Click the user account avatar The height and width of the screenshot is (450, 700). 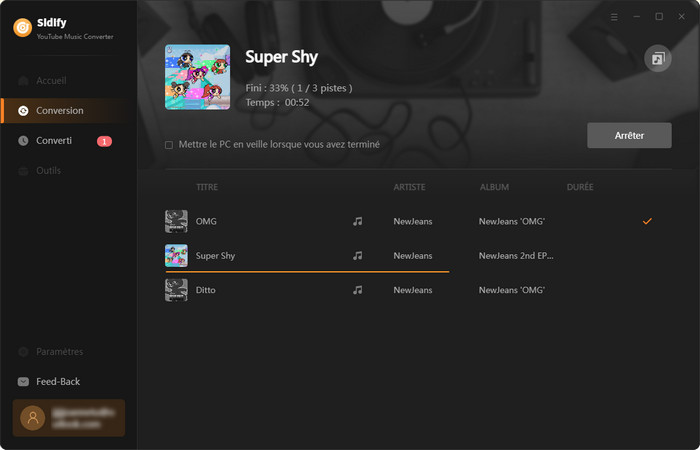[x=32, y=418]
